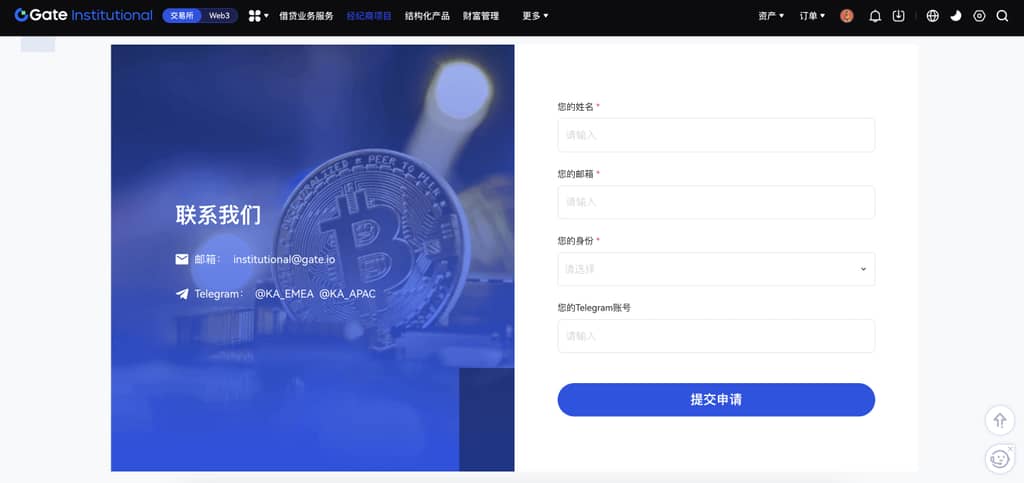This screenshot has height=483, width=1024.
Task: Open the language globe icon
Action: pyautogui.click(x=933, y=16)
